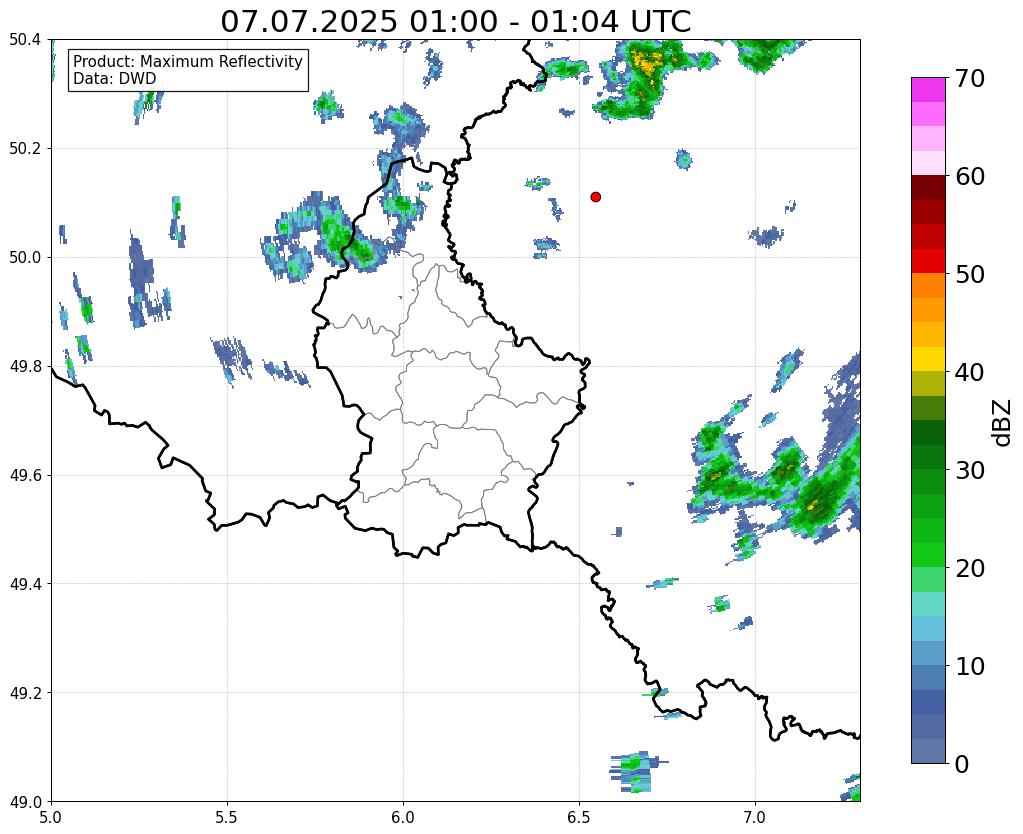Click the 49.8 latitude tick label
The width and height of the screenshot is (1023, 834).
(25, 367)
